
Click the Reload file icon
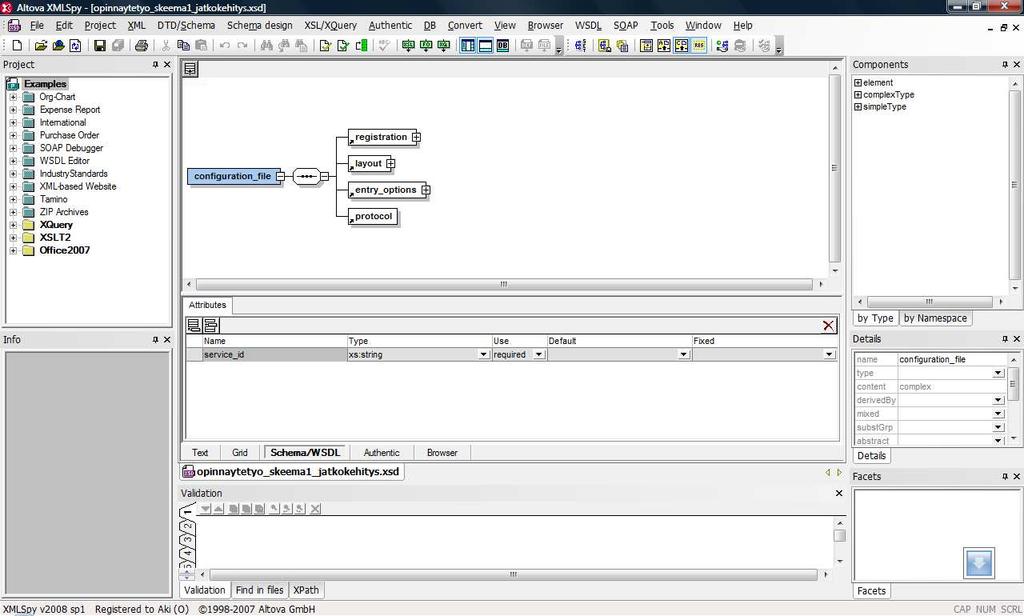point(76,46)
